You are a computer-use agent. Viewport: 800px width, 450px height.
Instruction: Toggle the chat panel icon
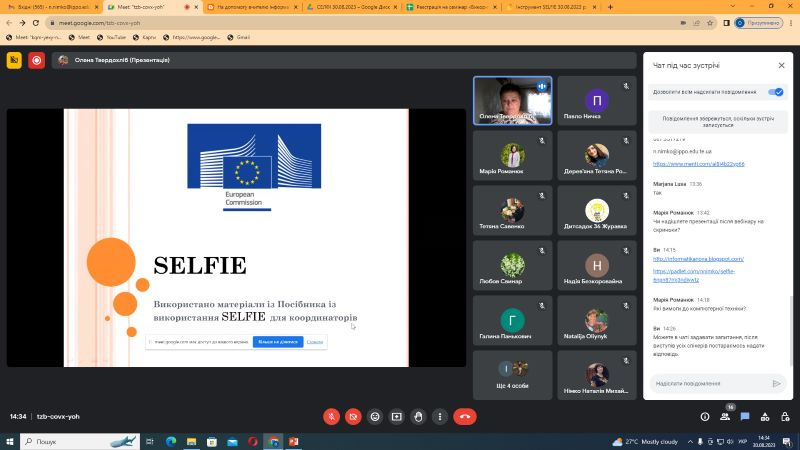point(745,417)
